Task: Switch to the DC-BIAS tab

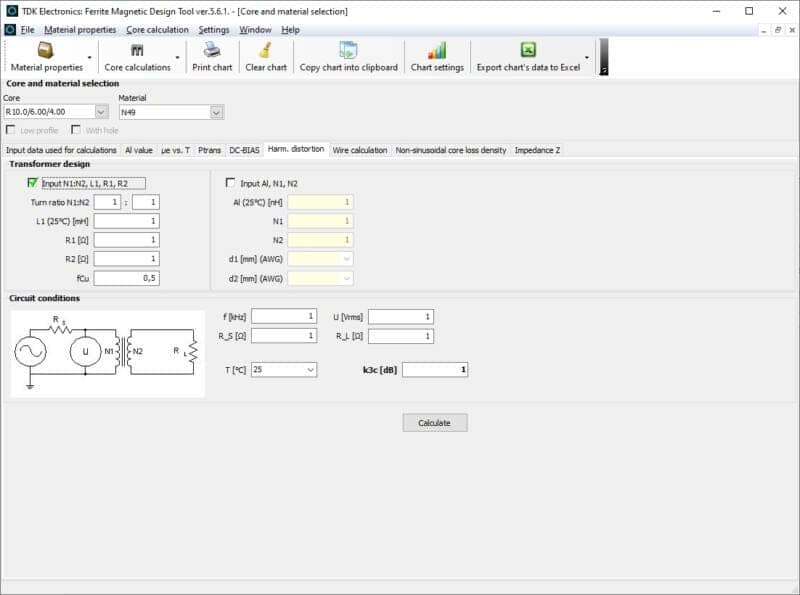Action: coord(244,150)
